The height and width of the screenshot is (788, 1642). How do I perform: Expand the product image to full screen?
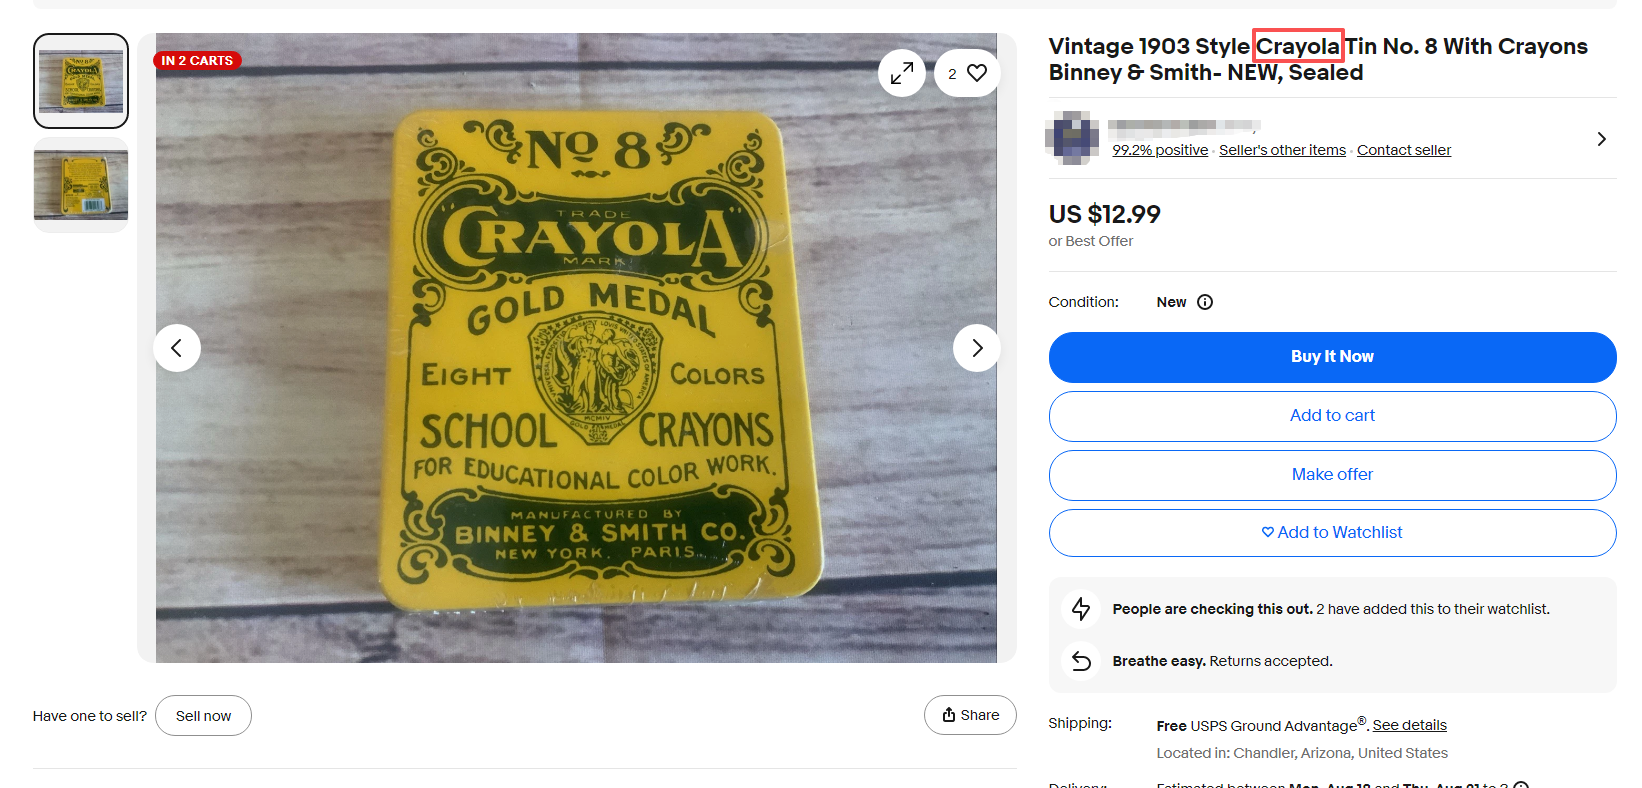(902, 73)
